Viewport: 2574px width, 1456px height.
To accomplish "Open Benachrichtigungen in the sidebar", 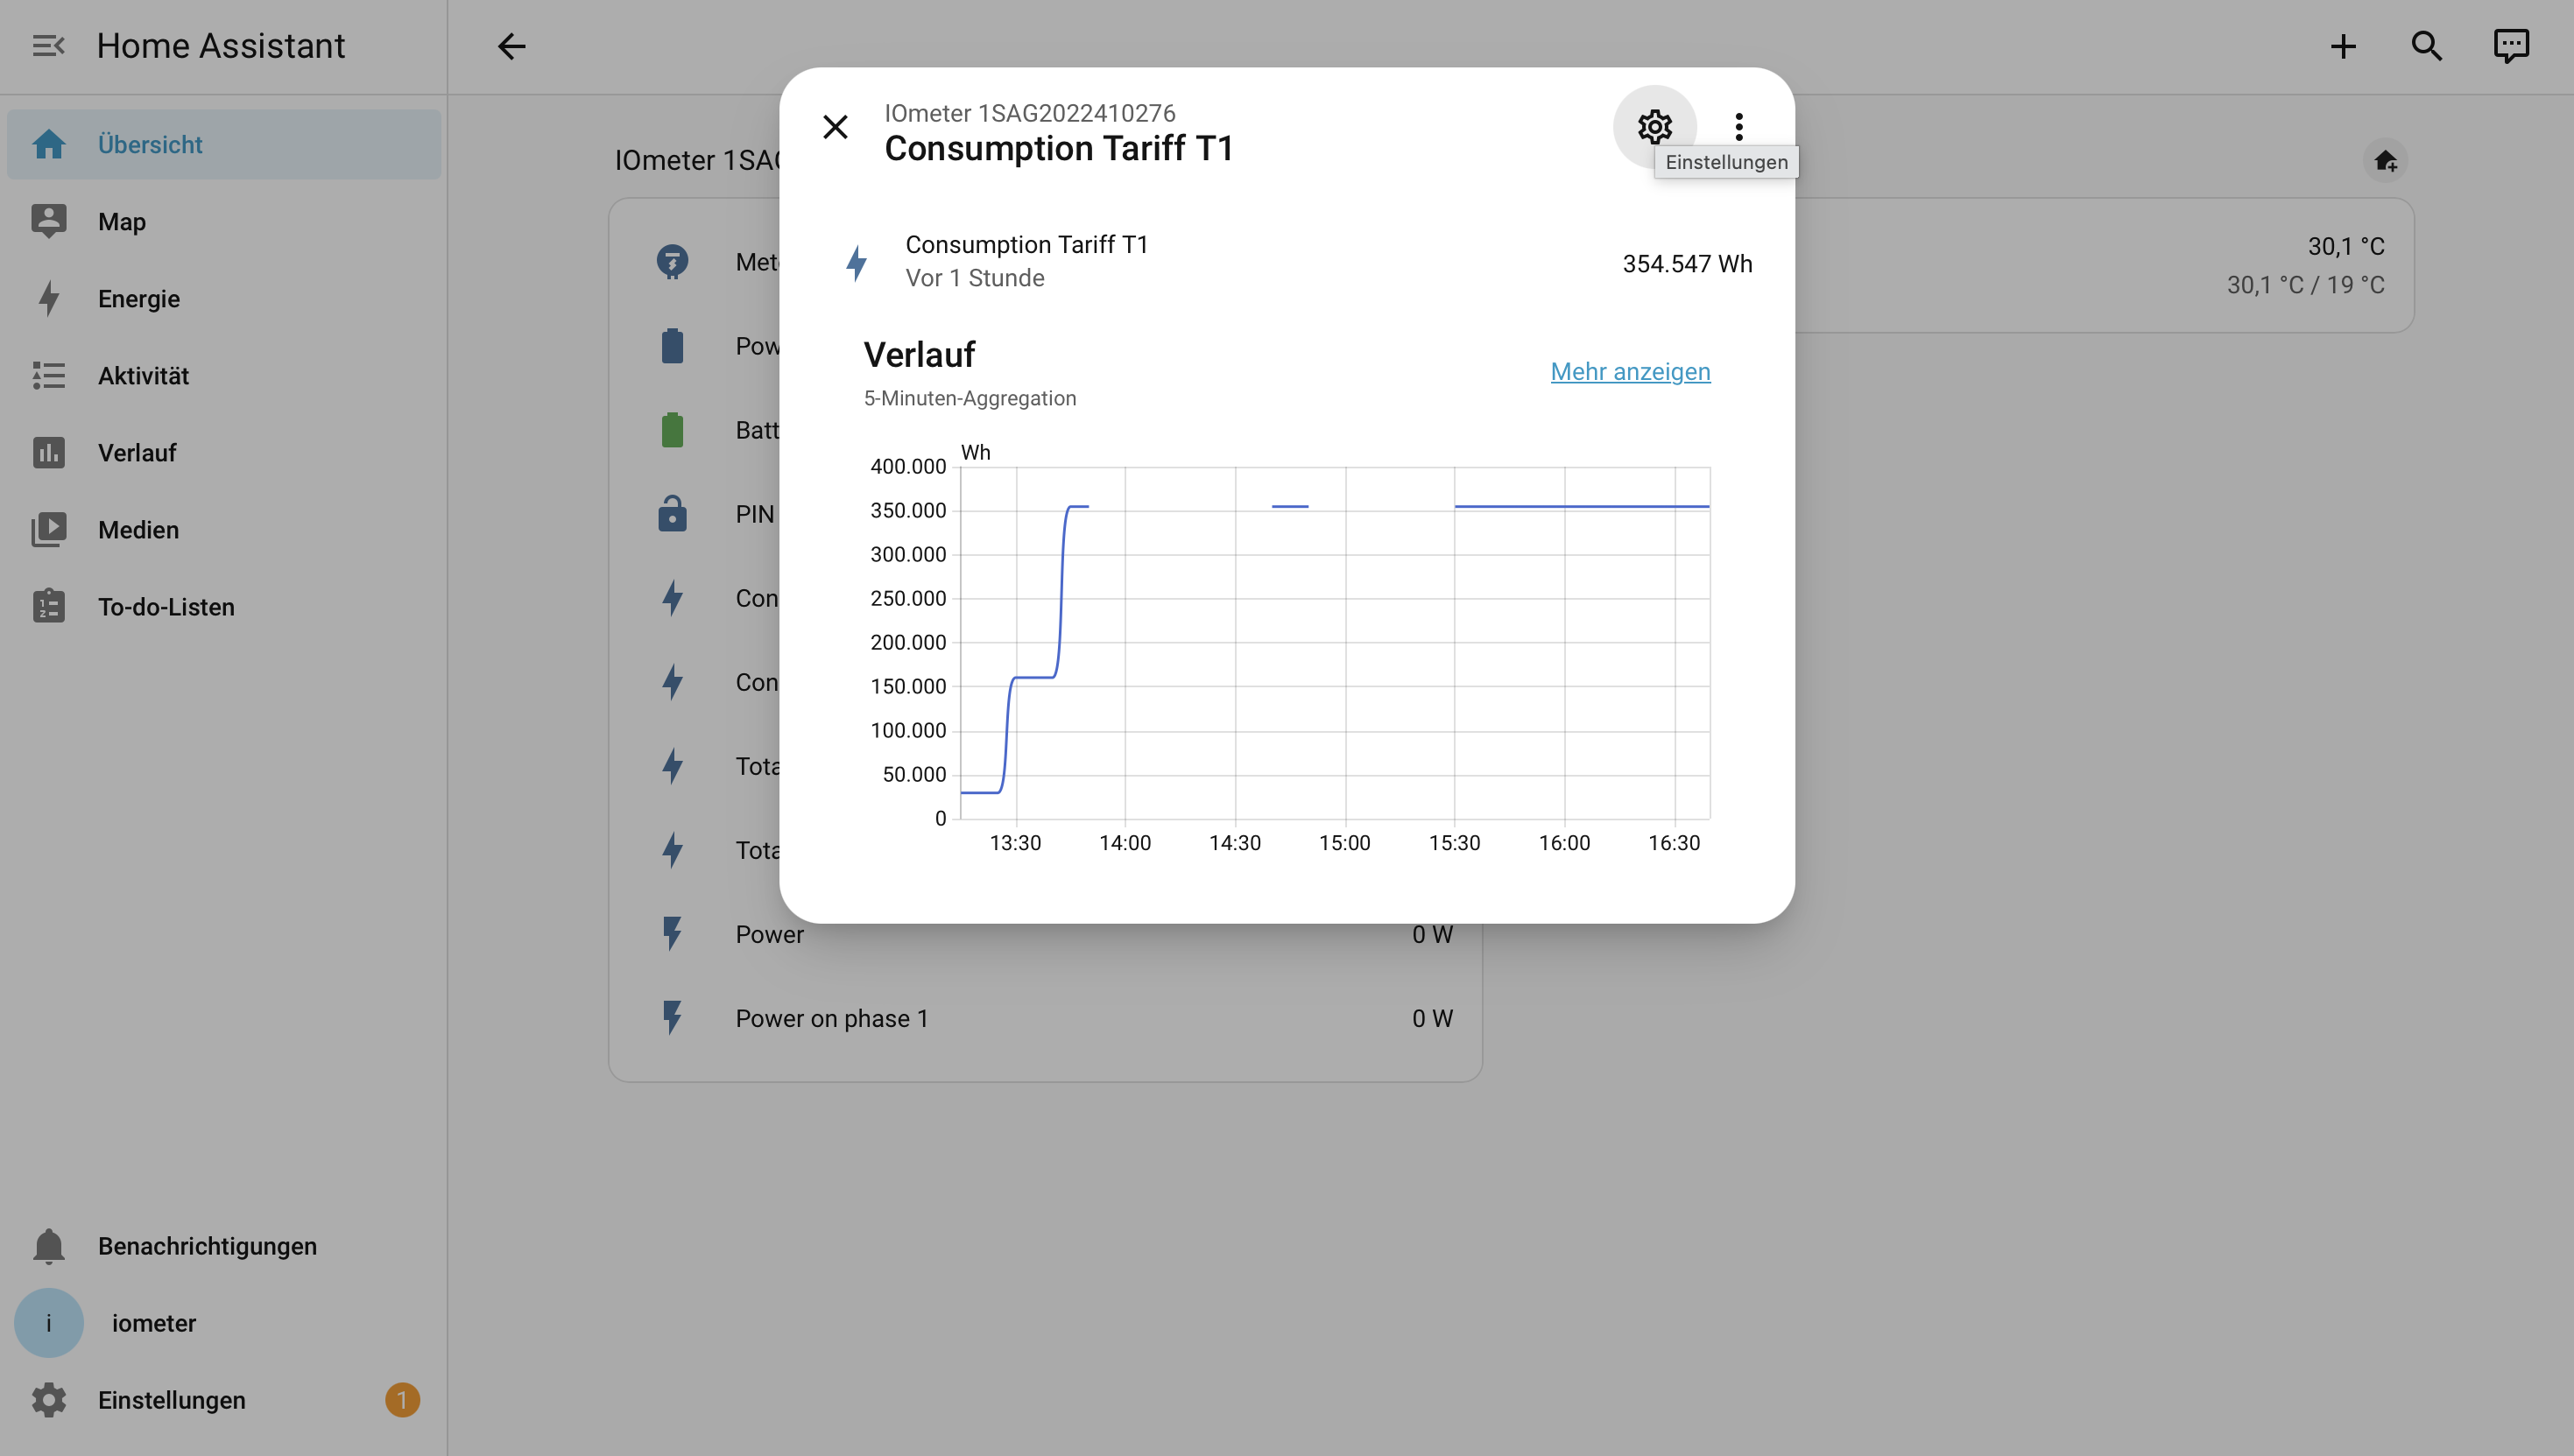I will coord(224,1246).
